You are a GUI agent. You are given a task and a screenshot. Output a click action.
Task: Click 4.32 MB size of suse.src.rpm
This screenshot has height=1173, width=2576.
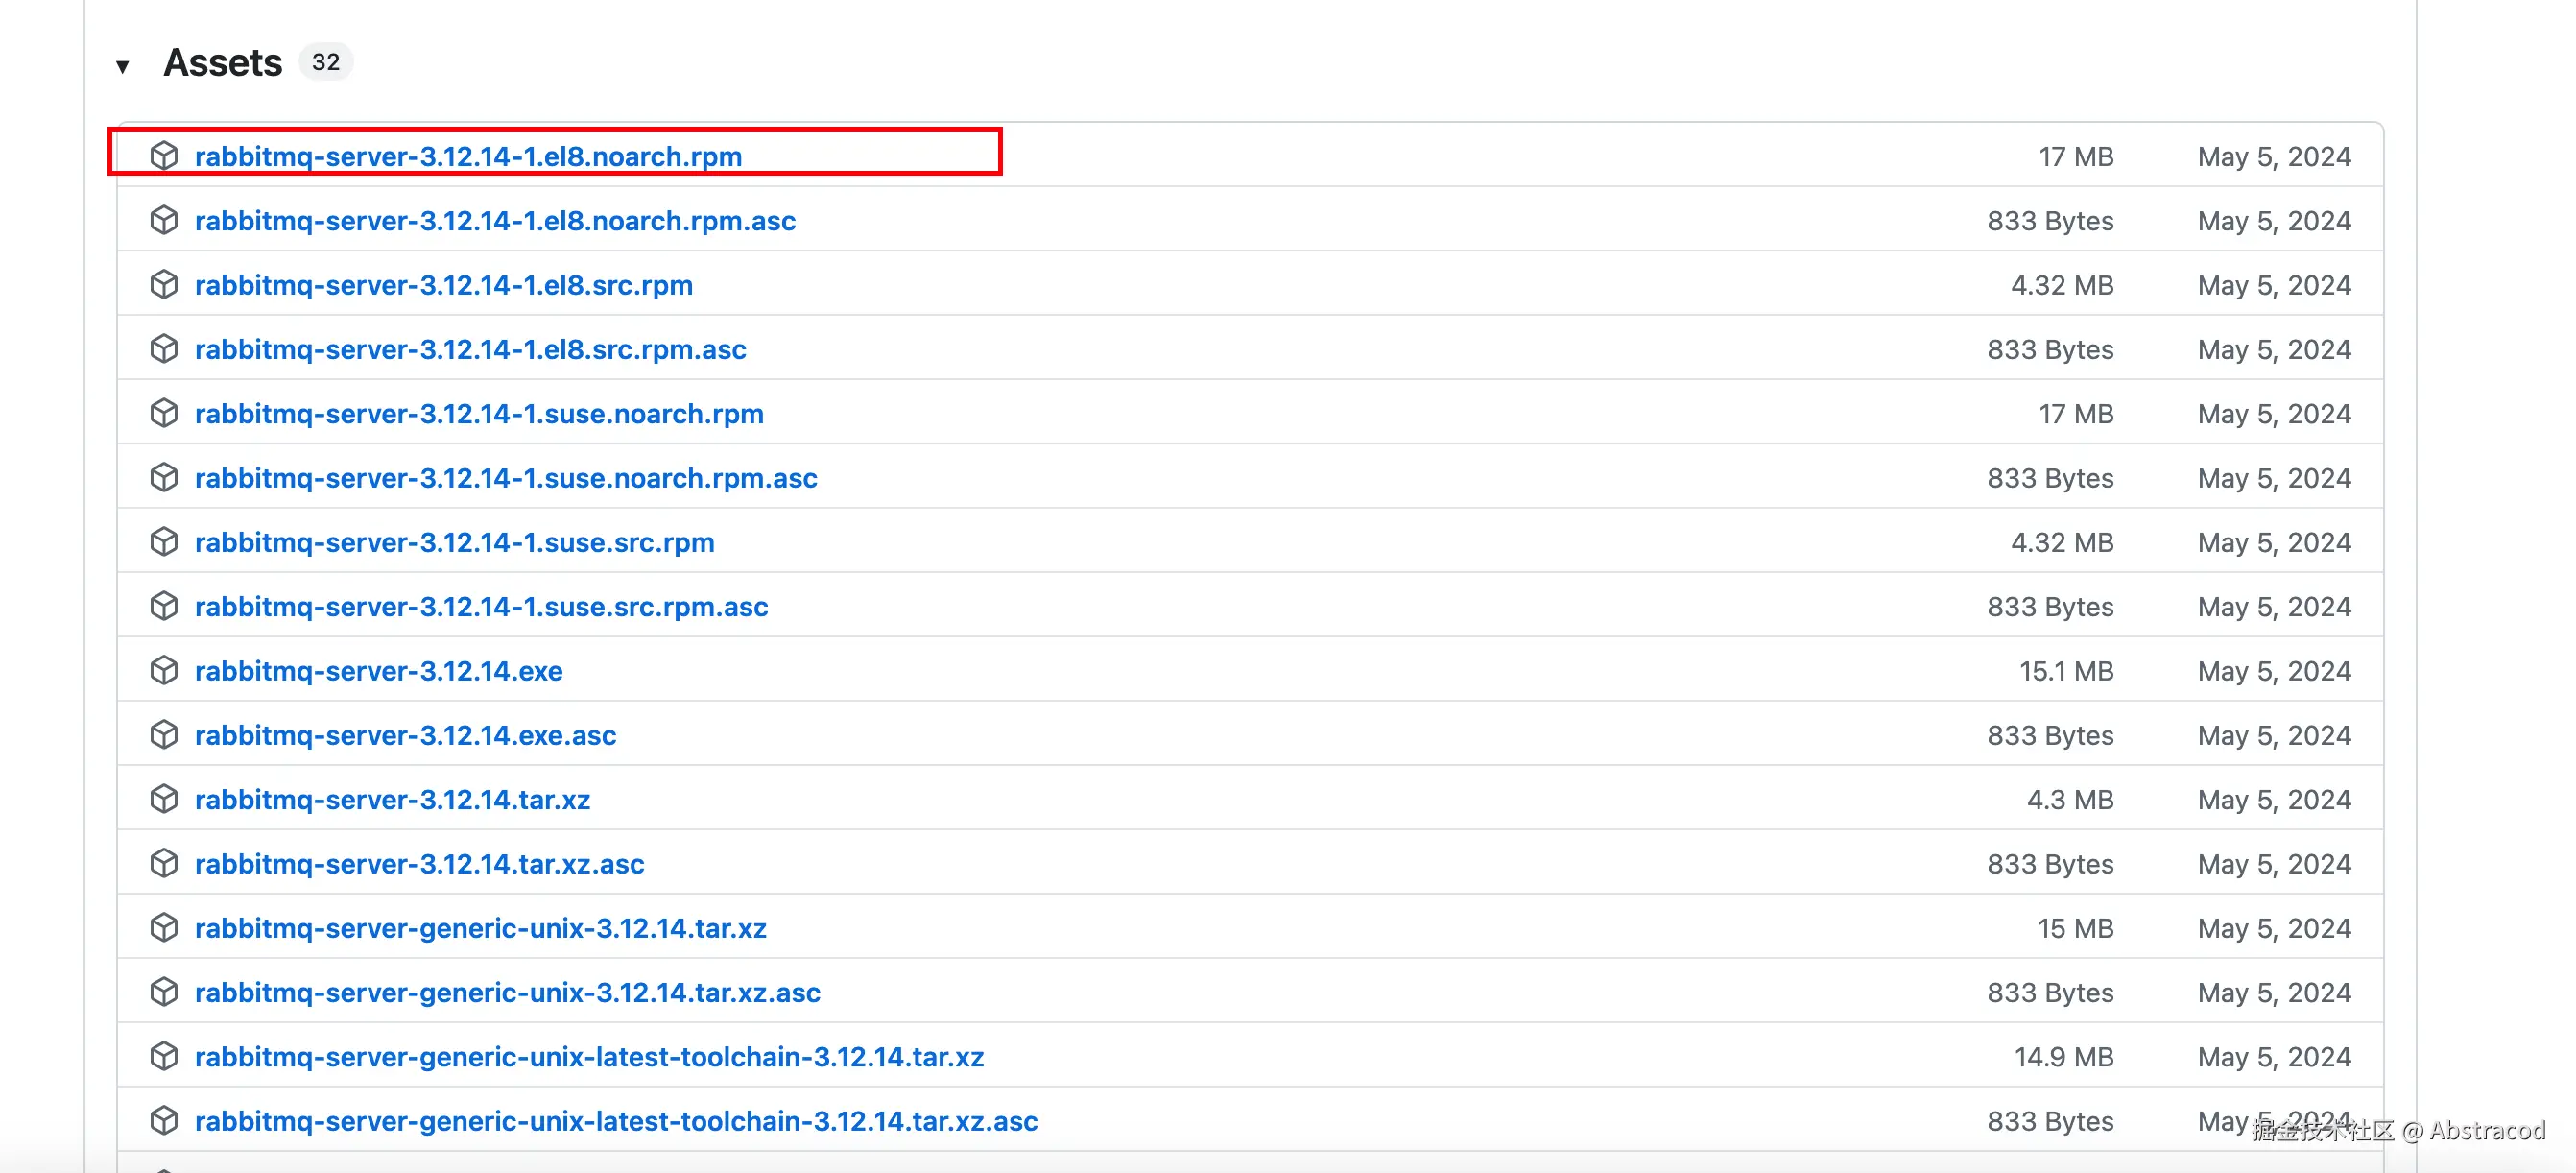(x=2062, y=543)
